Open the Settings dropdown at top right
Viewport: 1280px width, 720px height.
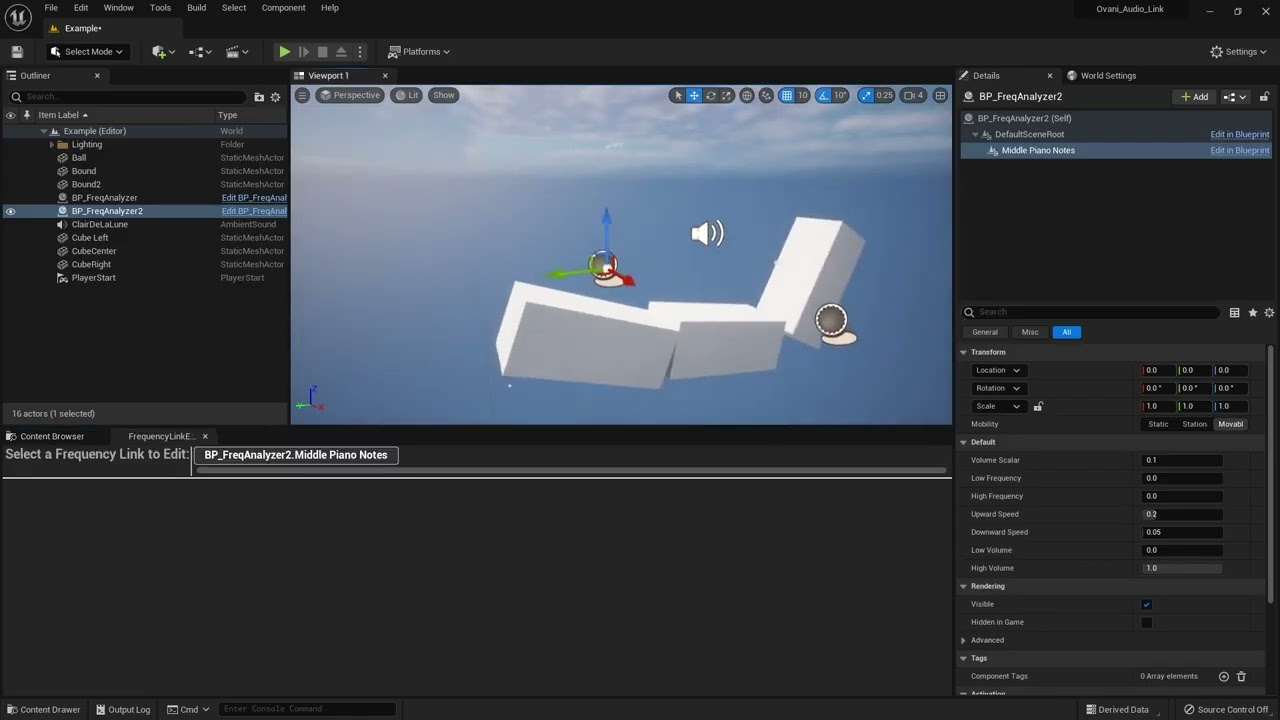pyautogui.click(x=1238, y=52)
